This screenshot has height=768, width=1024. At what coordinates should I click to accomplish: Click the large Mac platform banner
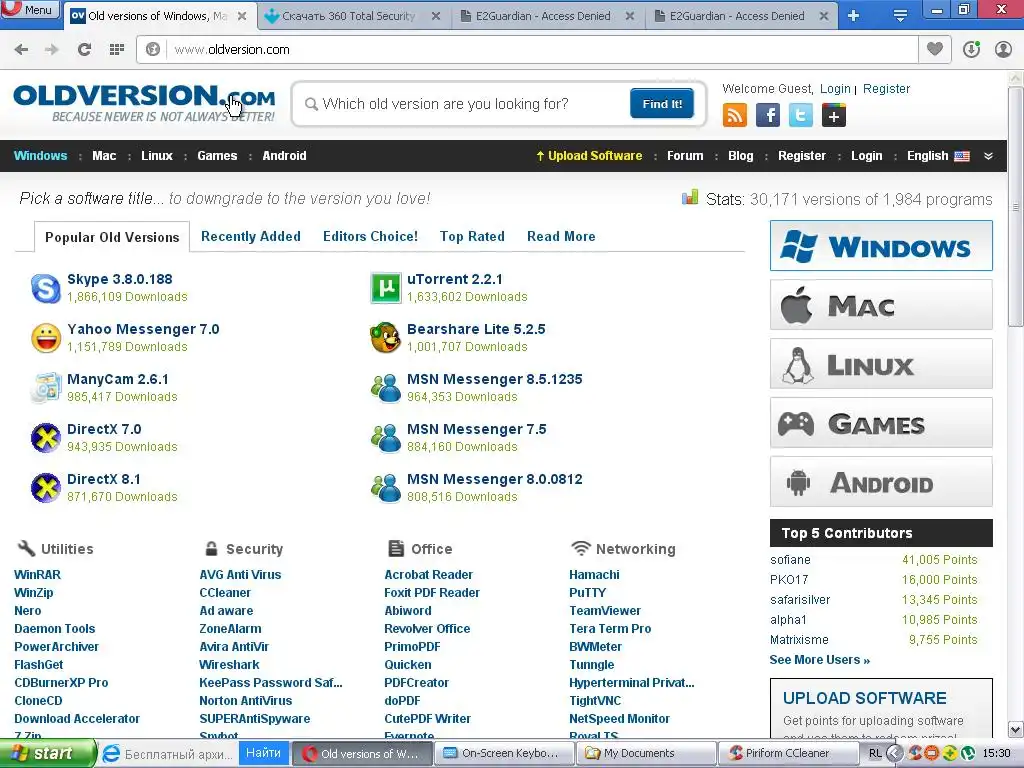(x=881, y=305)
